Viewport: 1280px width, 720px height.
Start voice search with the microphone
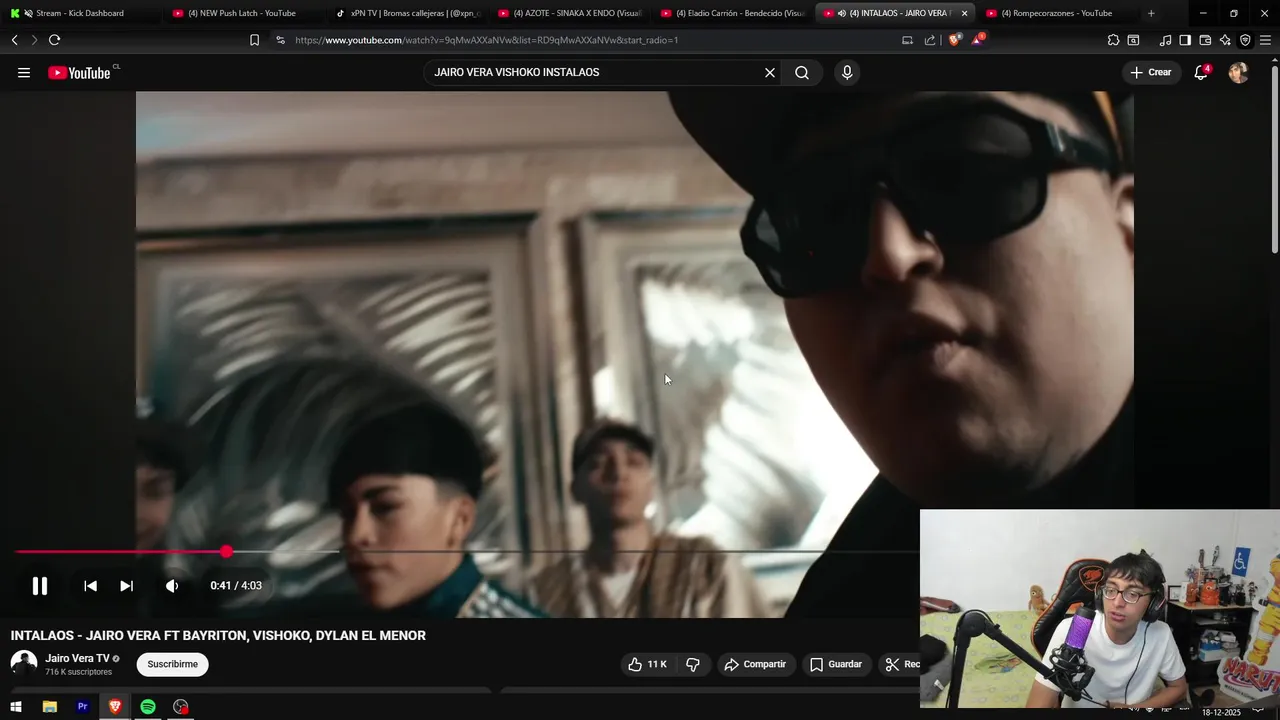click(x=847, y=72)
